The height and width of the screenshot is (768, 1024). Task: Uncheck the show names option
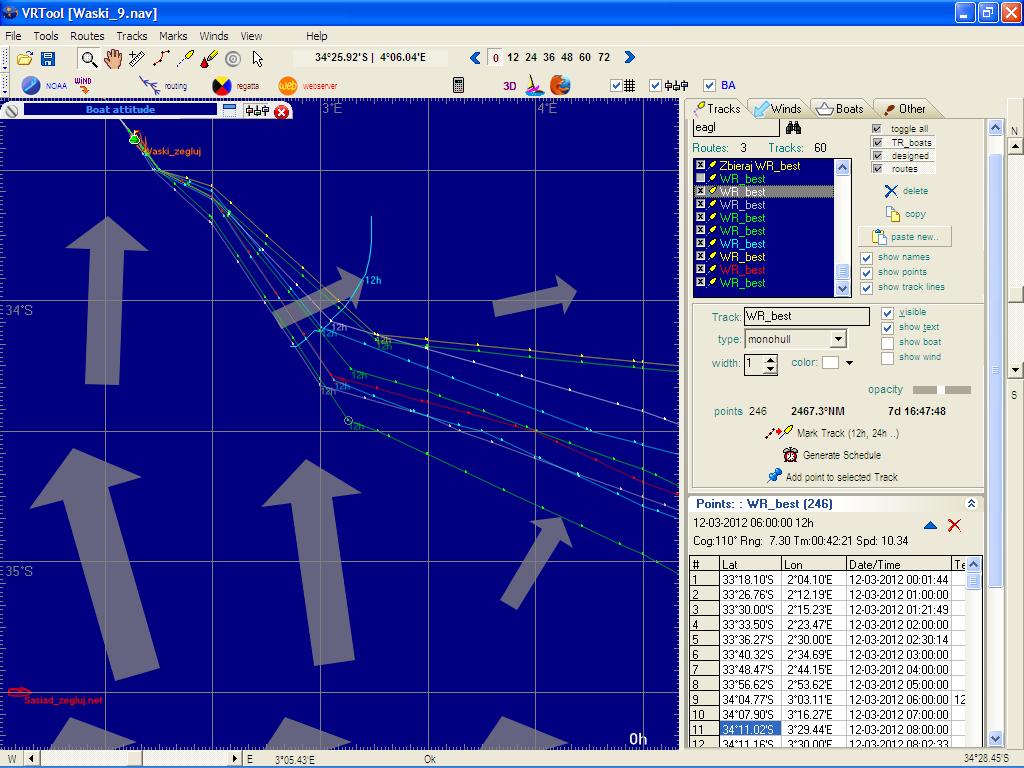[x=867, y=257]
